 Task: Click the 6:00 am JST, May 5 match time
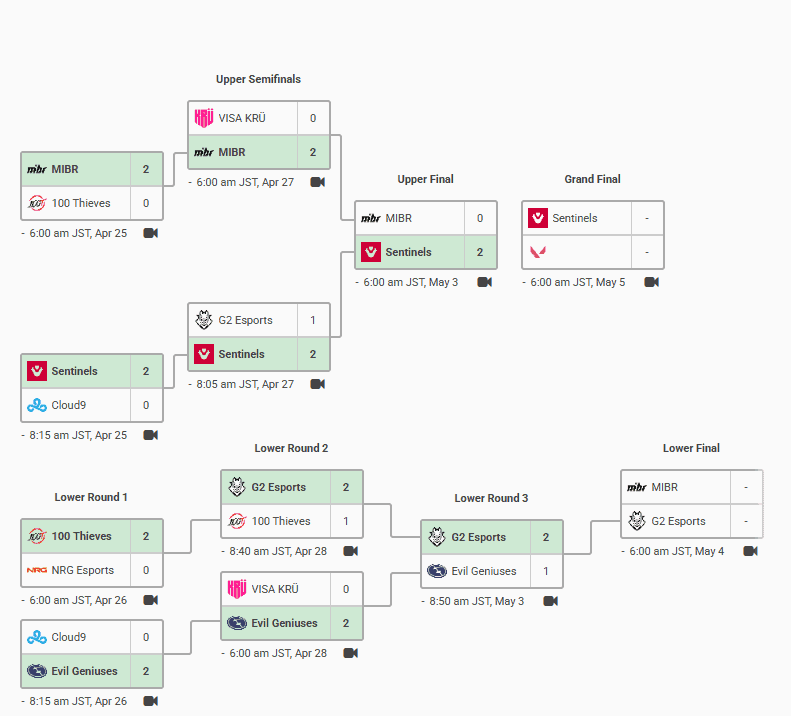(577, 282)
